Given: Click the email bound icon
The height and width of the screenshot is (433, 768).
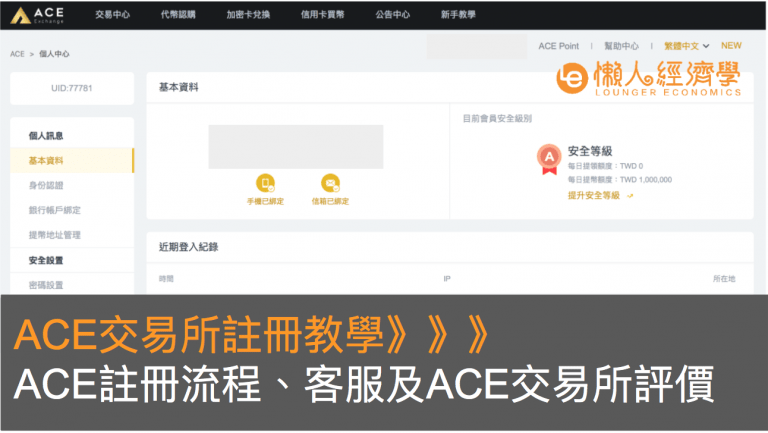Looking at the screenshot, I should [x=330, y=183].
